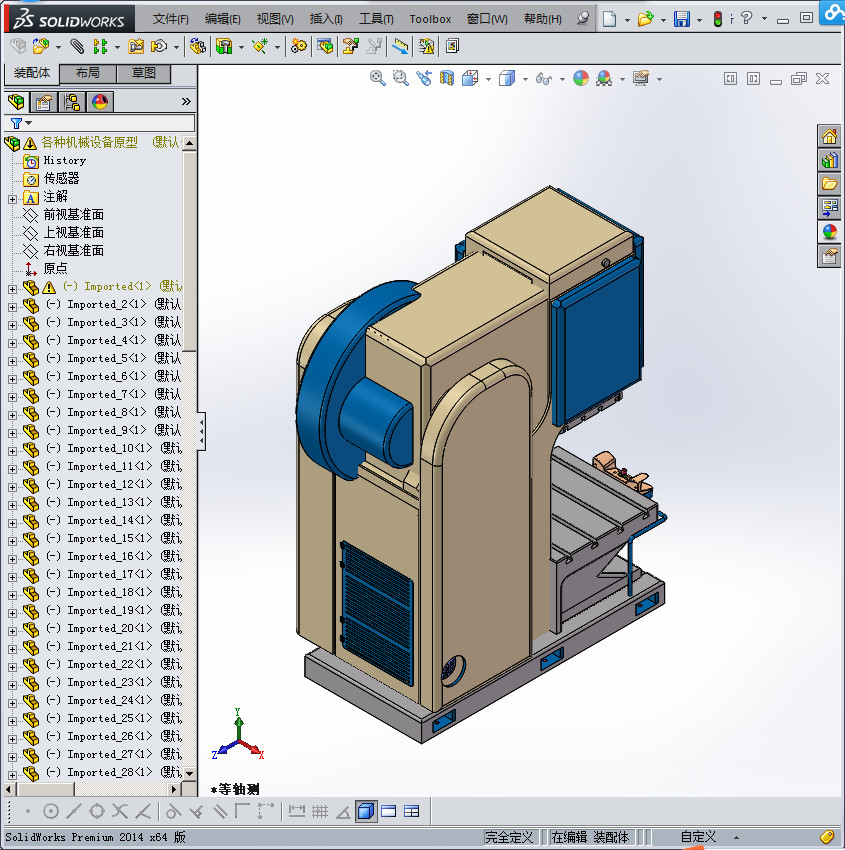Viewport: 845px width, 850px height.
Task: Open Appearances color ball in task pane
Action: click(x=829, y=232)
